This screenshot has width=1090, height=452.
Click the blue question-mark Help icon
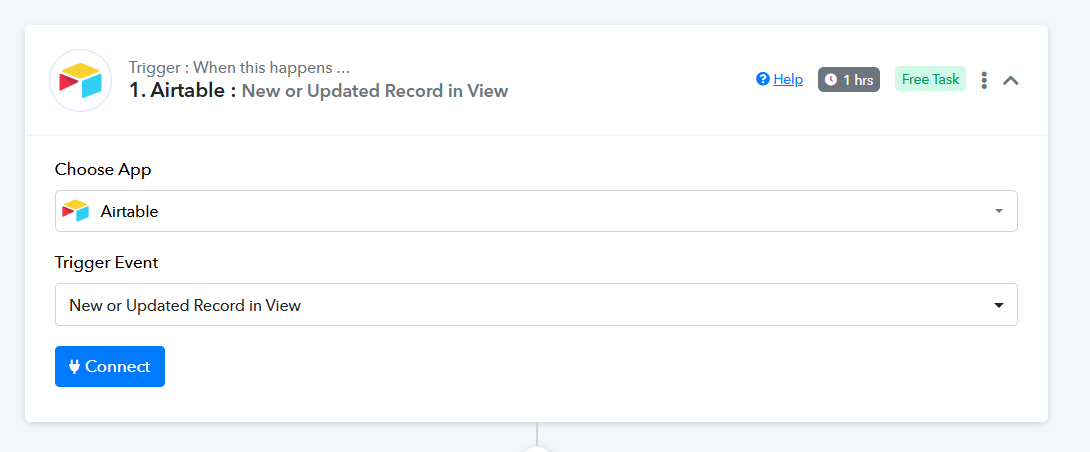[x=763, y=79]
